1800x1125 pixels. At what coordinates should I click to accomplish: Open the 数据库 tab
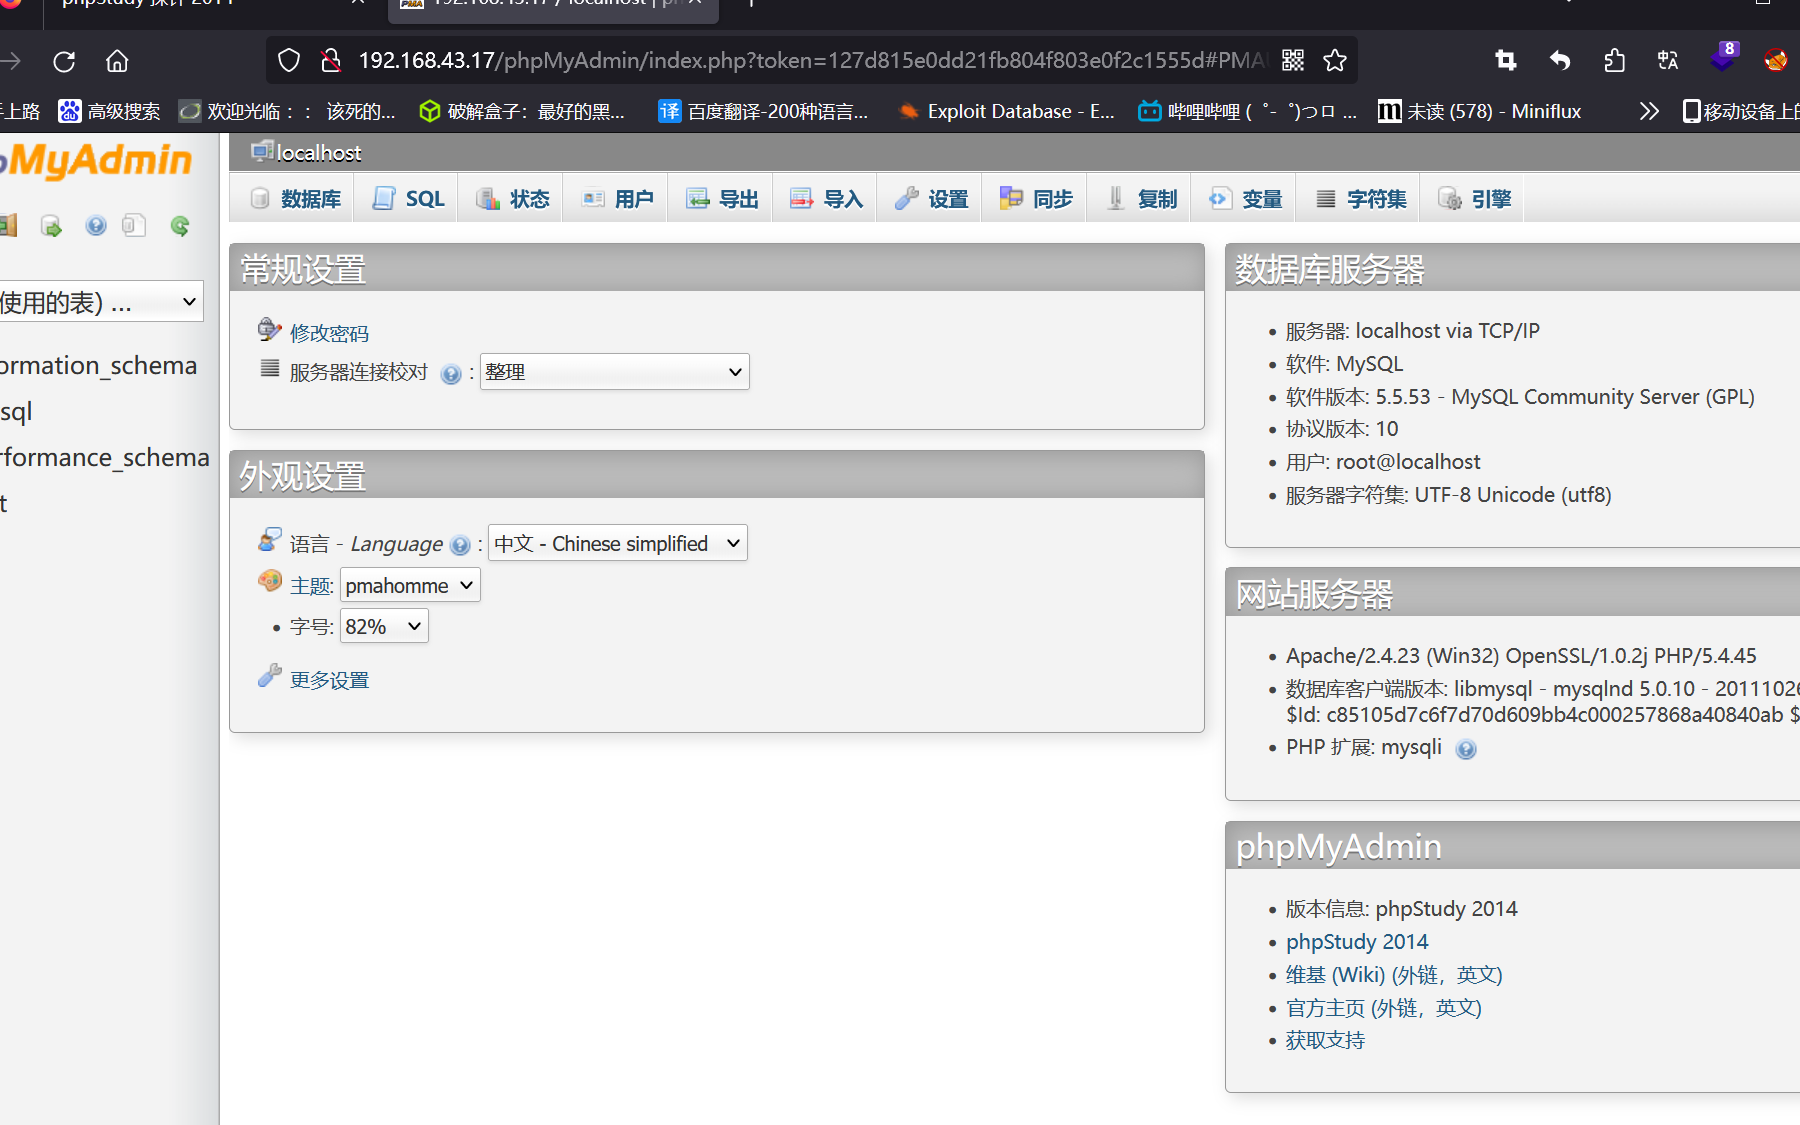[296, 199]
